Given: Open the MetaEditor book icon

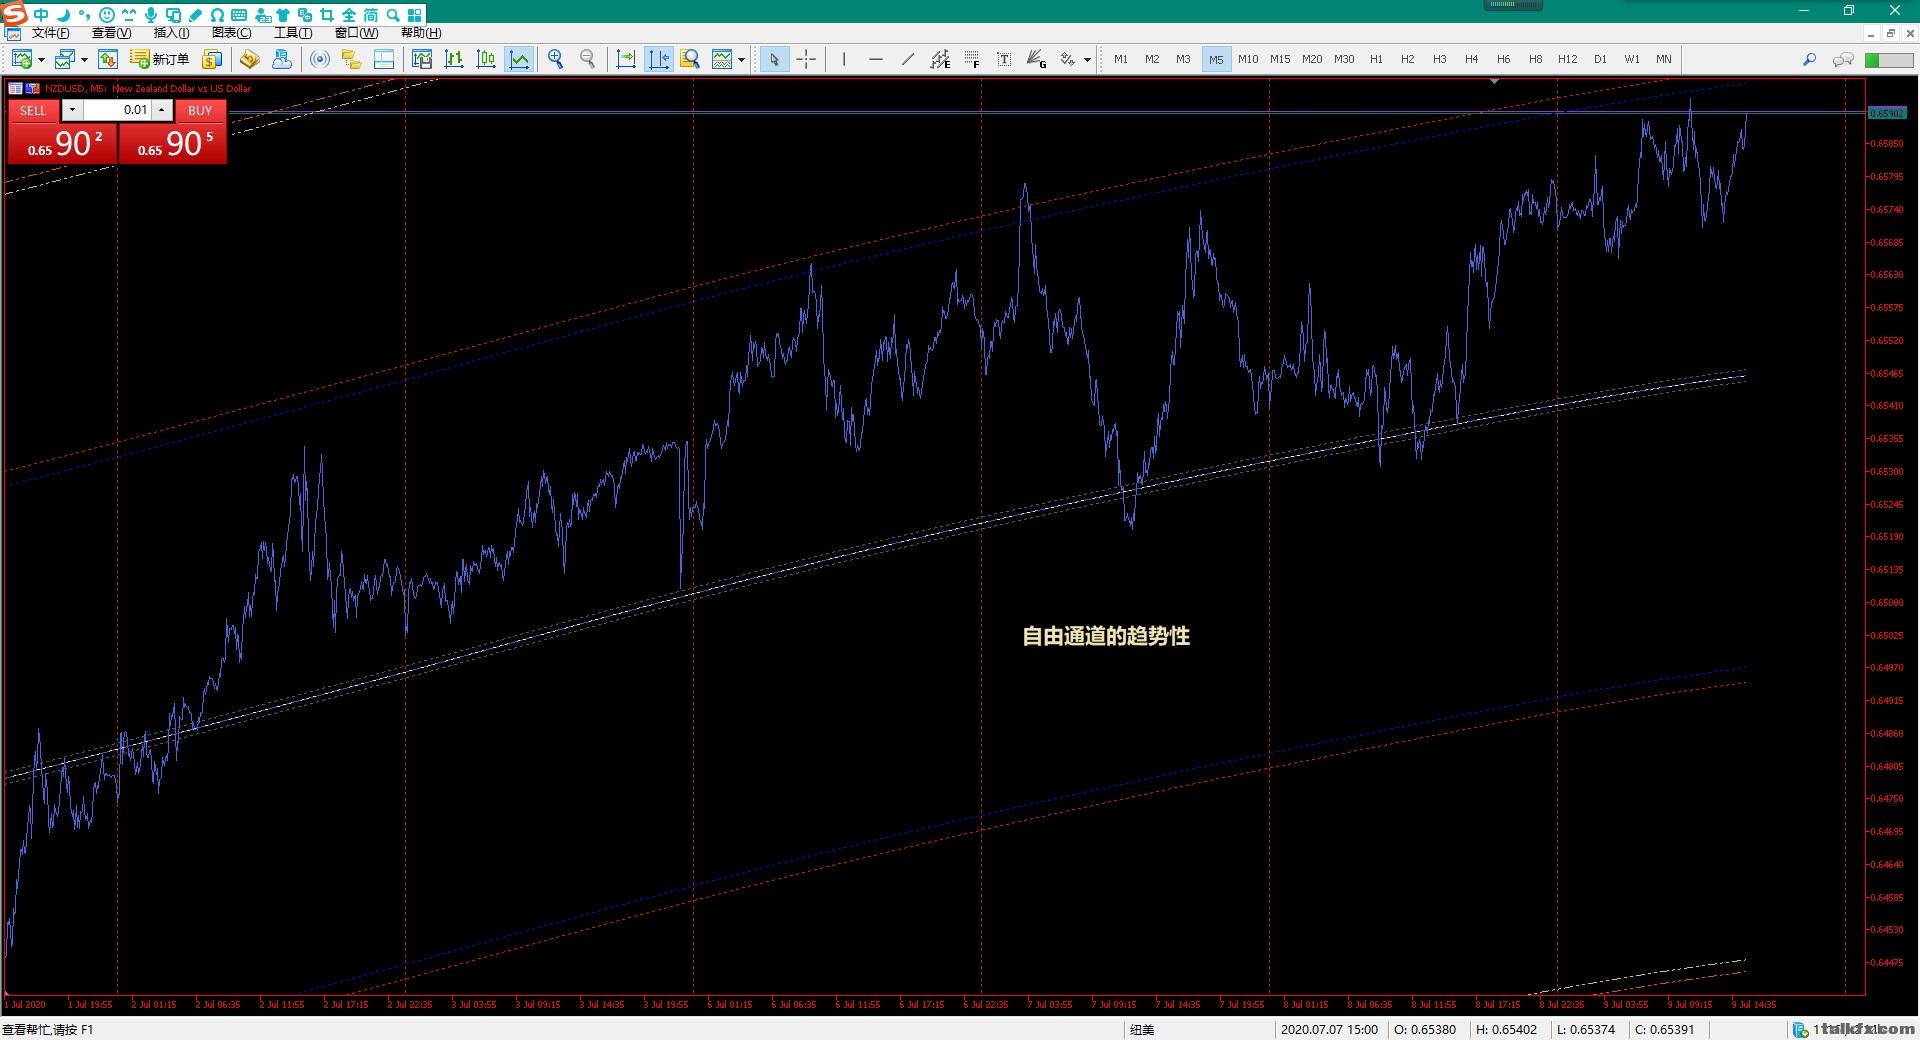Looking at the screenshot, I should pyautogui.click(x=250, y=60).
